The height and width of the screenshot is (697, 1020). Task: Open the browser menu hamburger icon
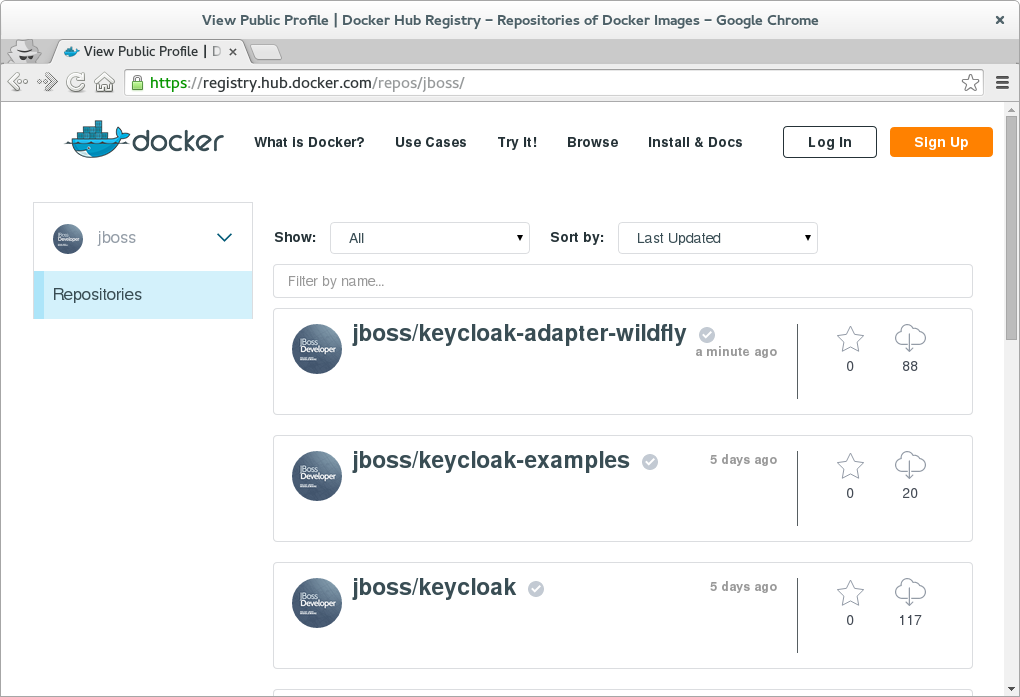point(1002,82)
